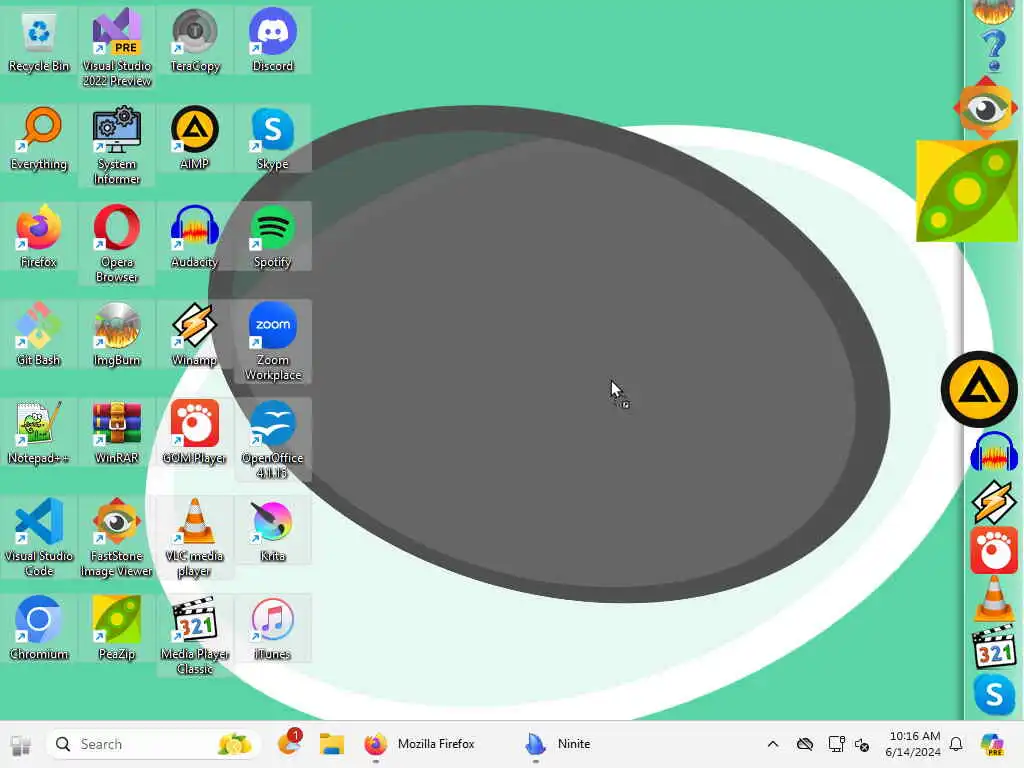1024x768 pixels.
Task: Select the PeaZip desktop shortcut with label
Action: (x=117, y=630)
